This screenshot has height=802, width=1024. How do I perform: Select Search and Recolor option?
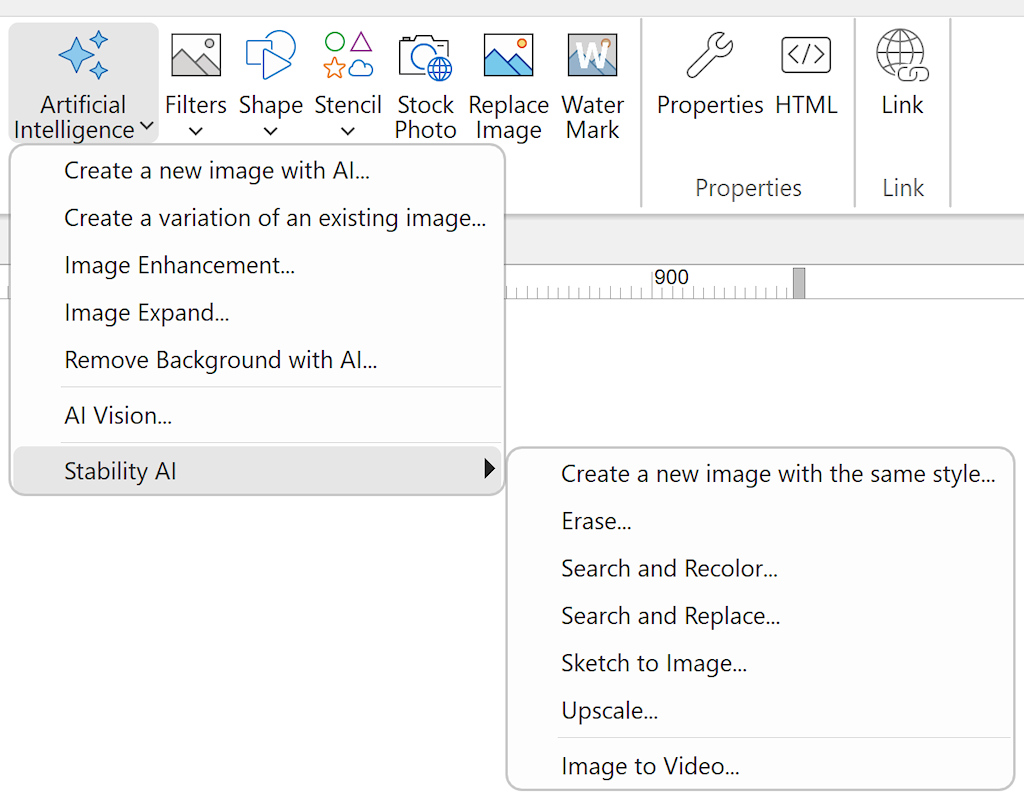[669, 569]
